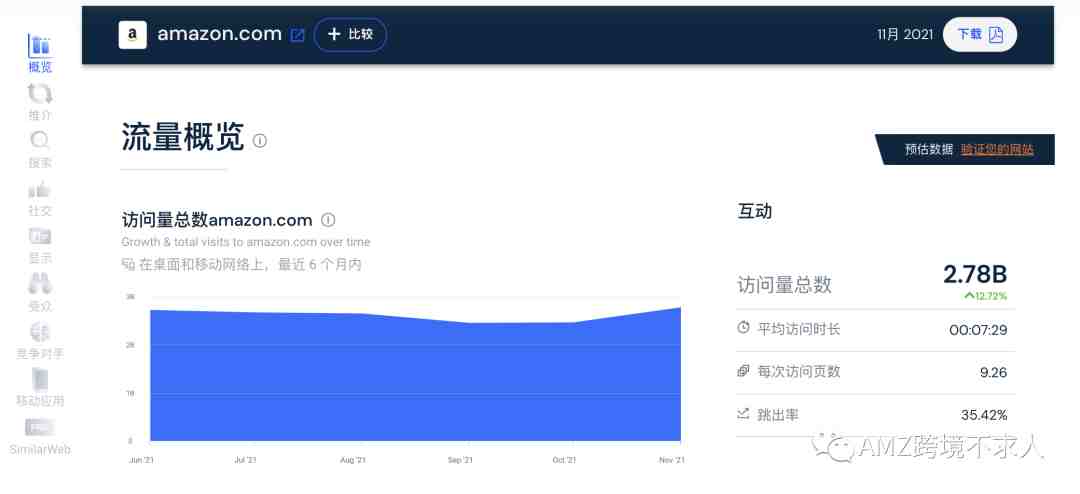Click the 互动 engagement heading
This screenshot has height=494, width=1080.
754,212
